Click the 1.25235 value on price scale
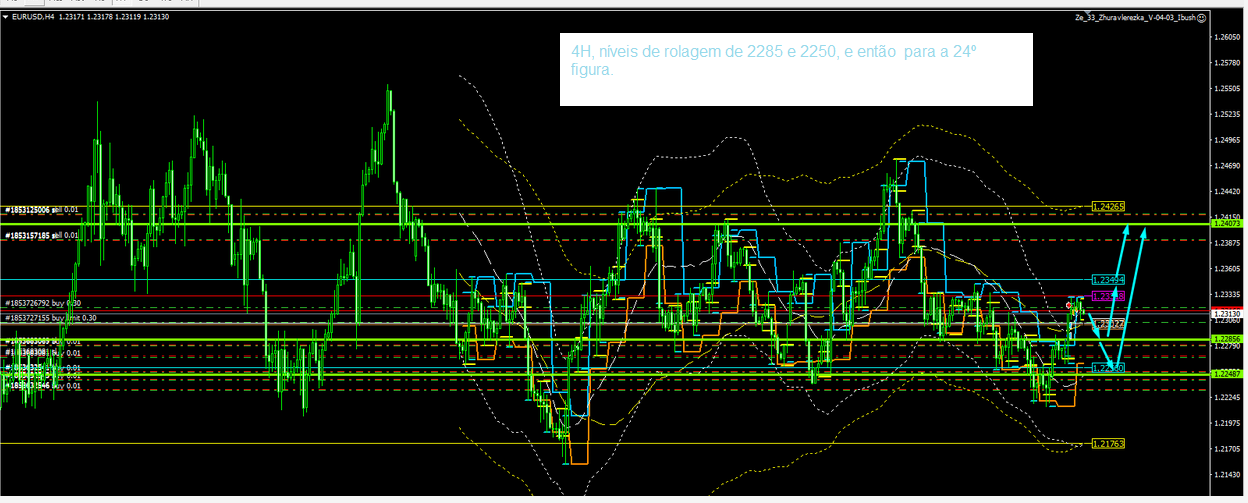1248x503 pixels. pos(1226,114)
